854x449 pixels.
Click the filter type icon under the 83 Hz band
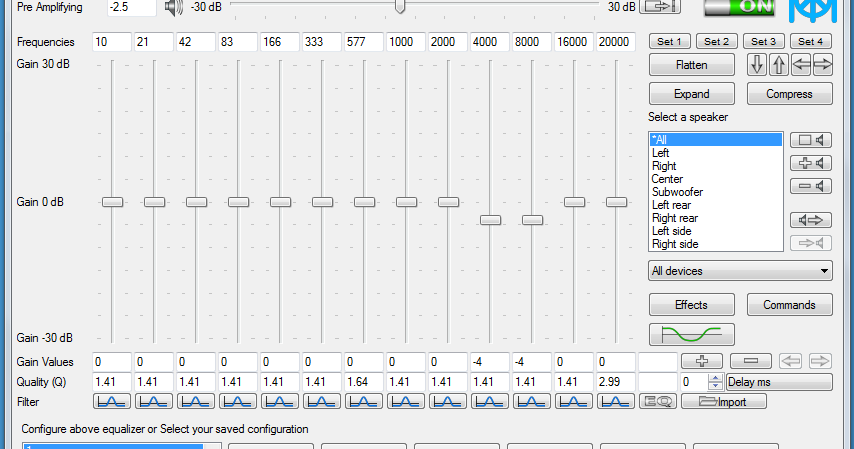coord(237,402)
